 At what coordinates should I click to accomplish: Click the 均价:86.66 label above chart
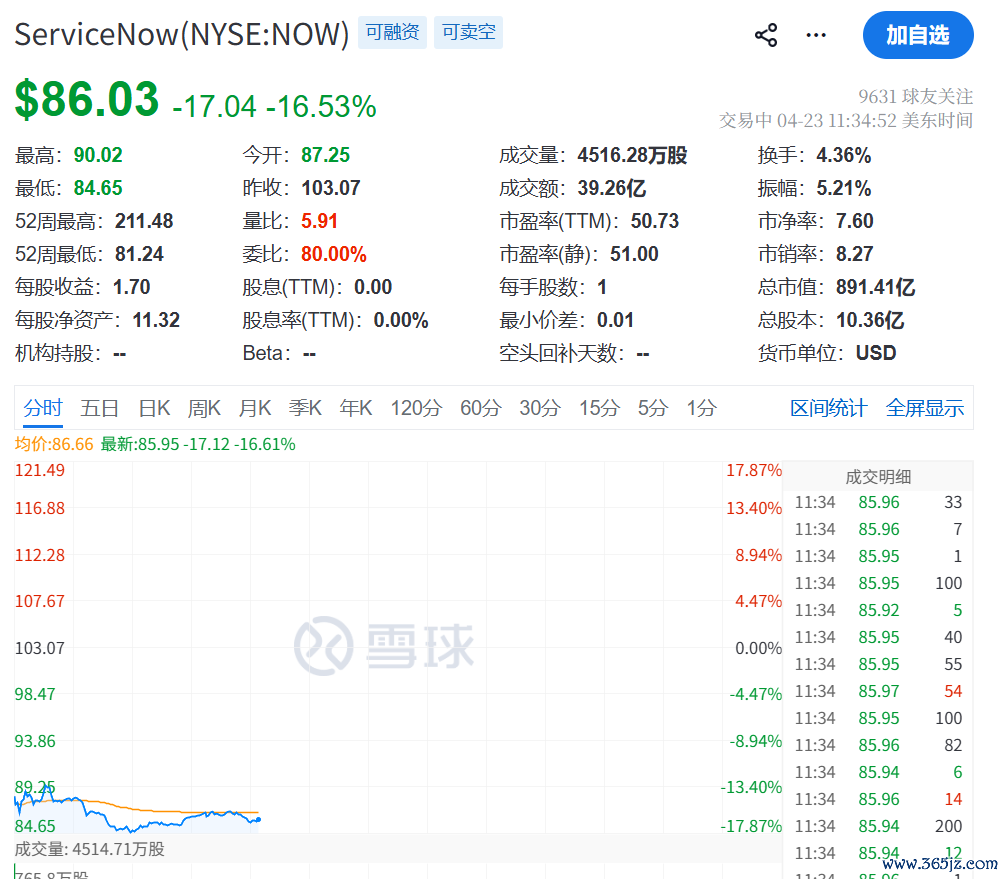[54, 444]
